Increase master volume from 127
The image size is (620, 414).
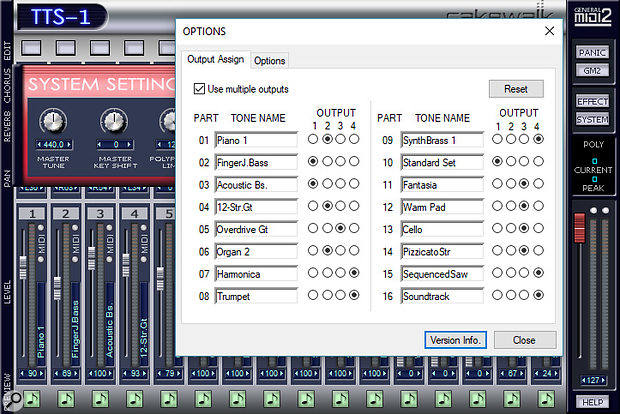pyautogui.click(x=603, y=380)
